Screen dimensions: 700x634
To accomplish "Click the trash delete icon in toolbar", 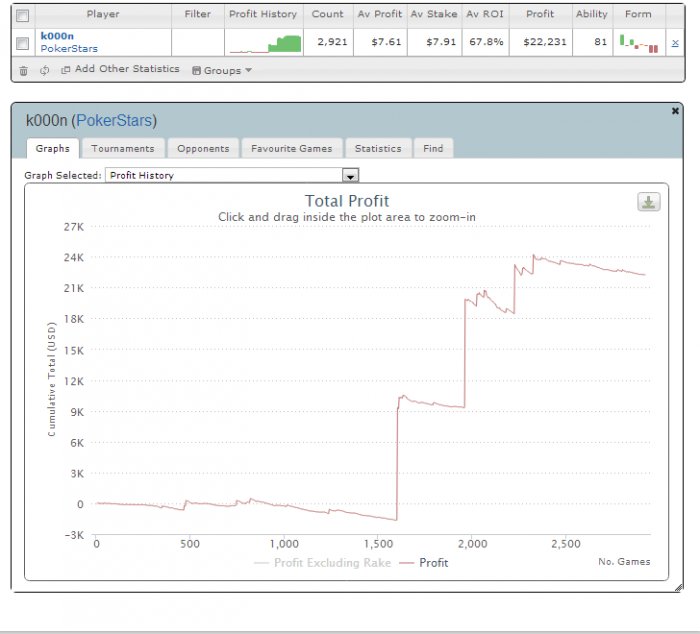I will [24, 71].
